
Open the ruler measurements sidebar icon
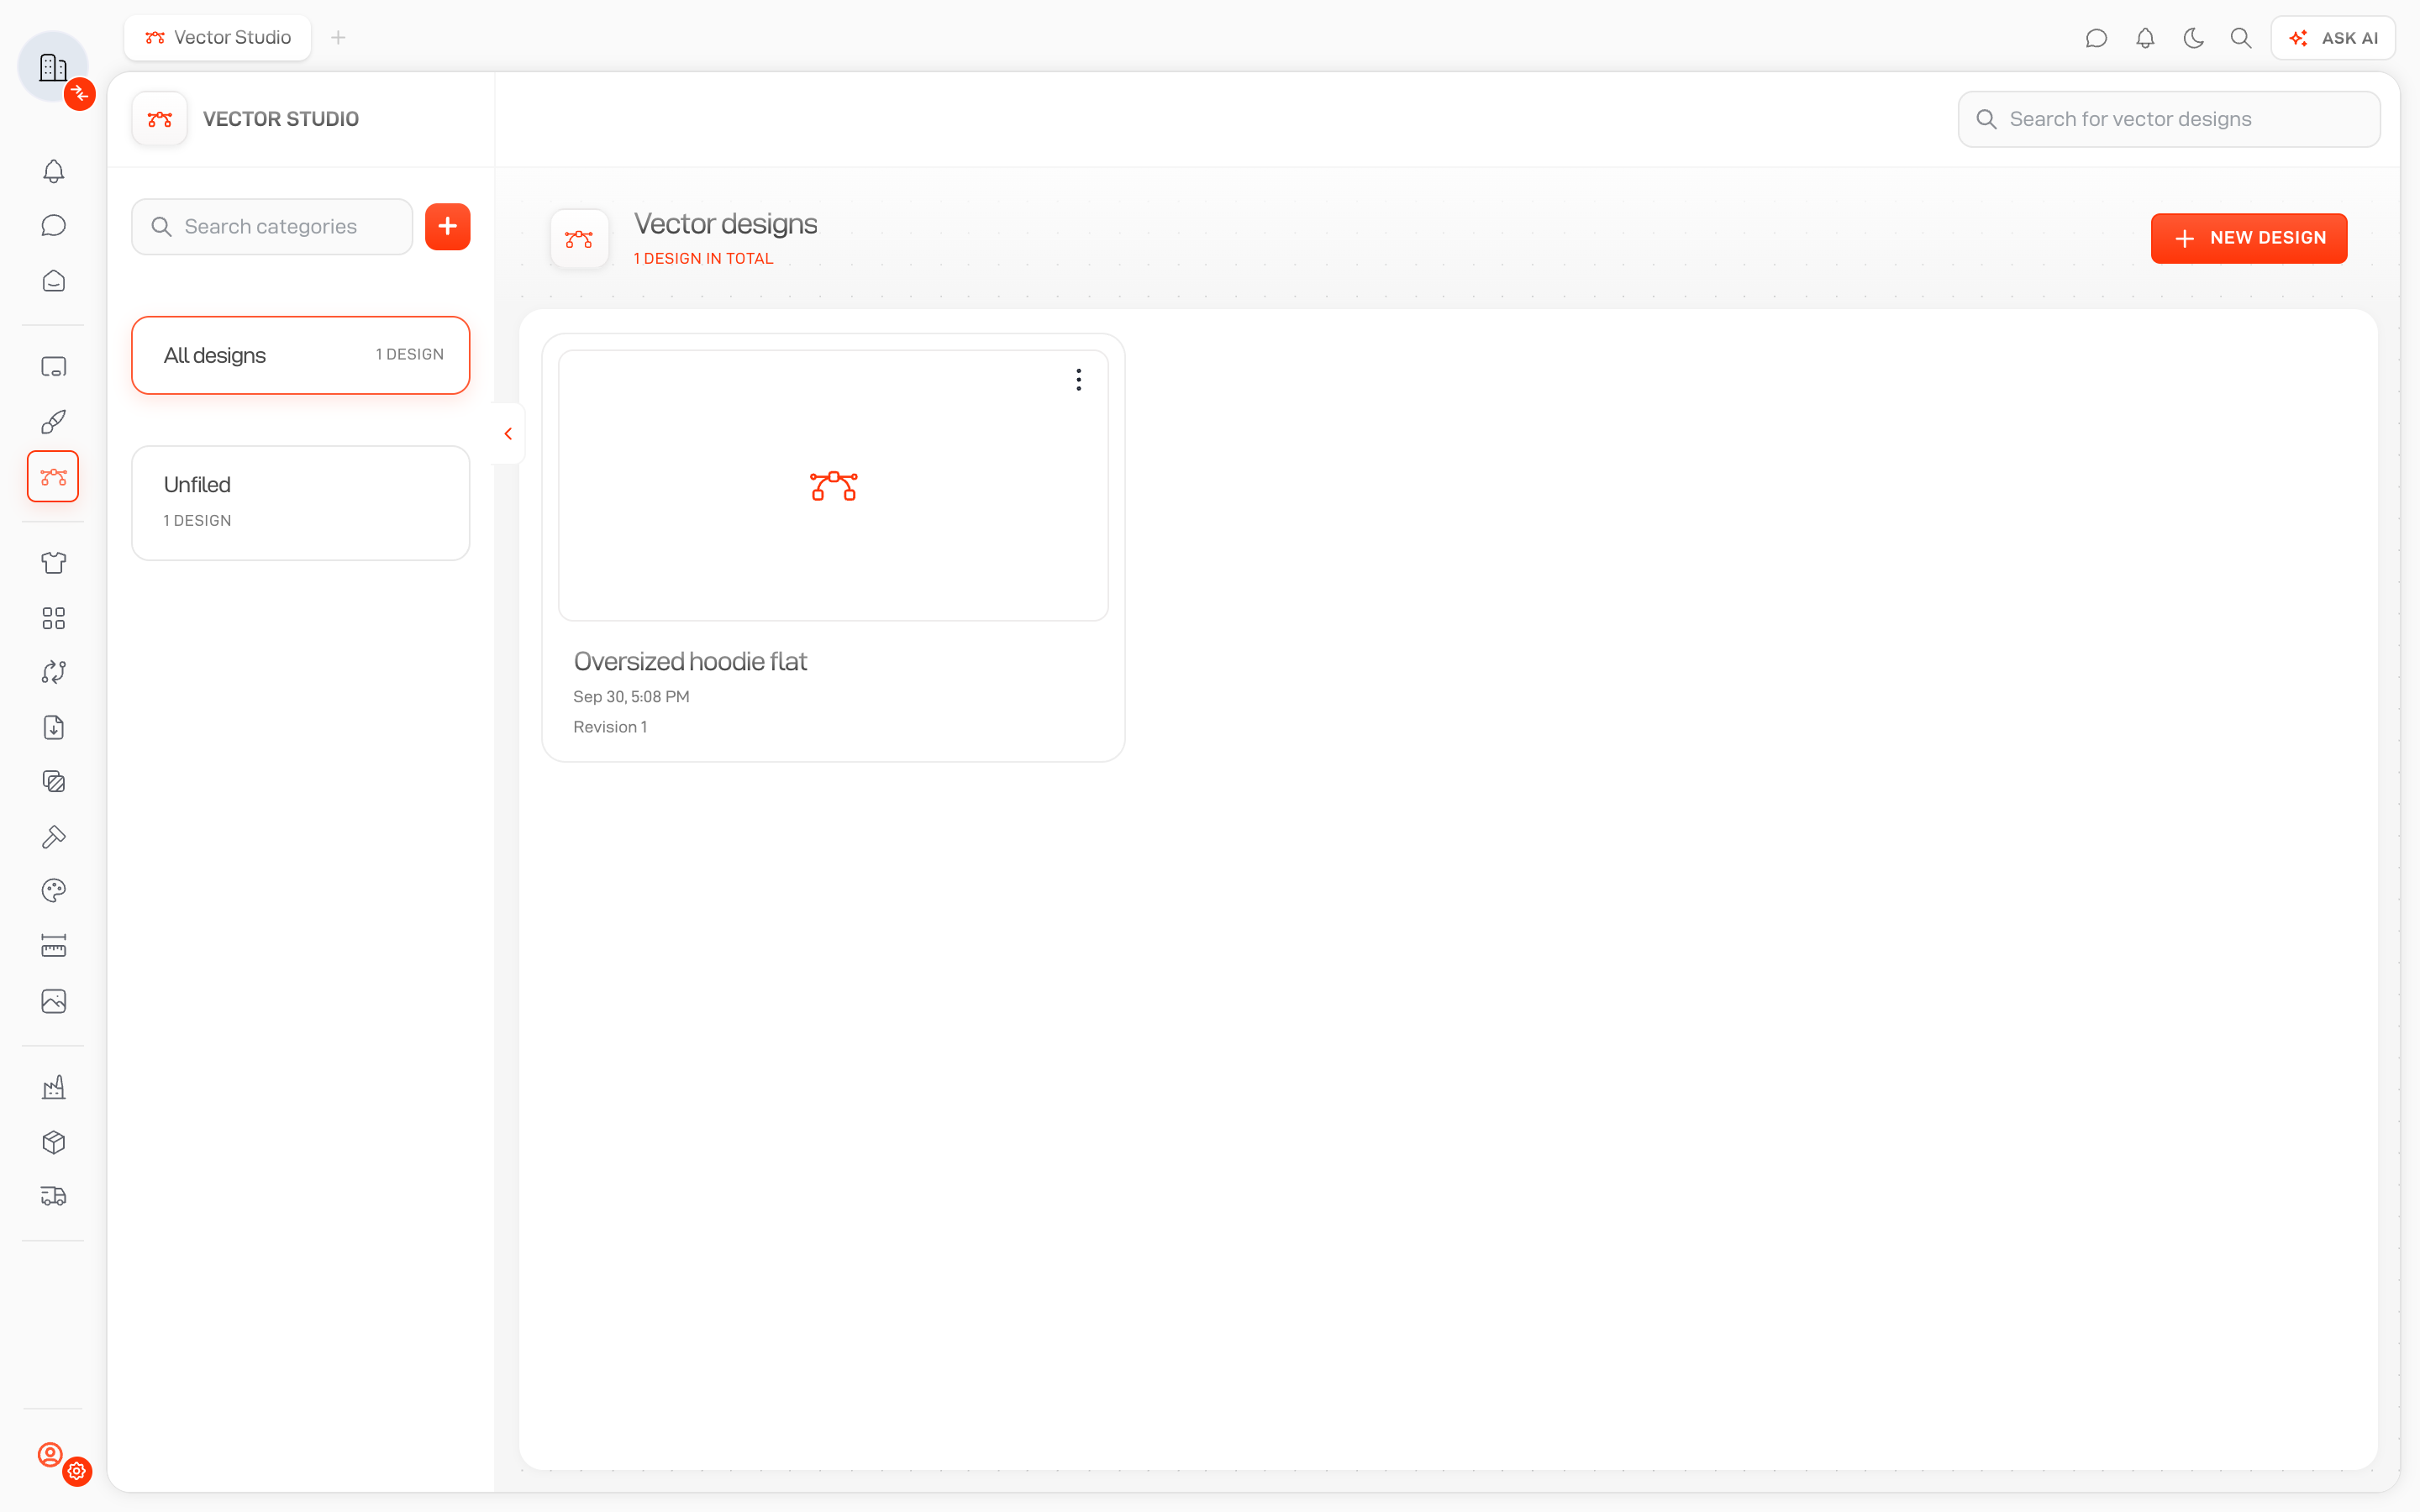pyautogui.click(x=54, y=946)
